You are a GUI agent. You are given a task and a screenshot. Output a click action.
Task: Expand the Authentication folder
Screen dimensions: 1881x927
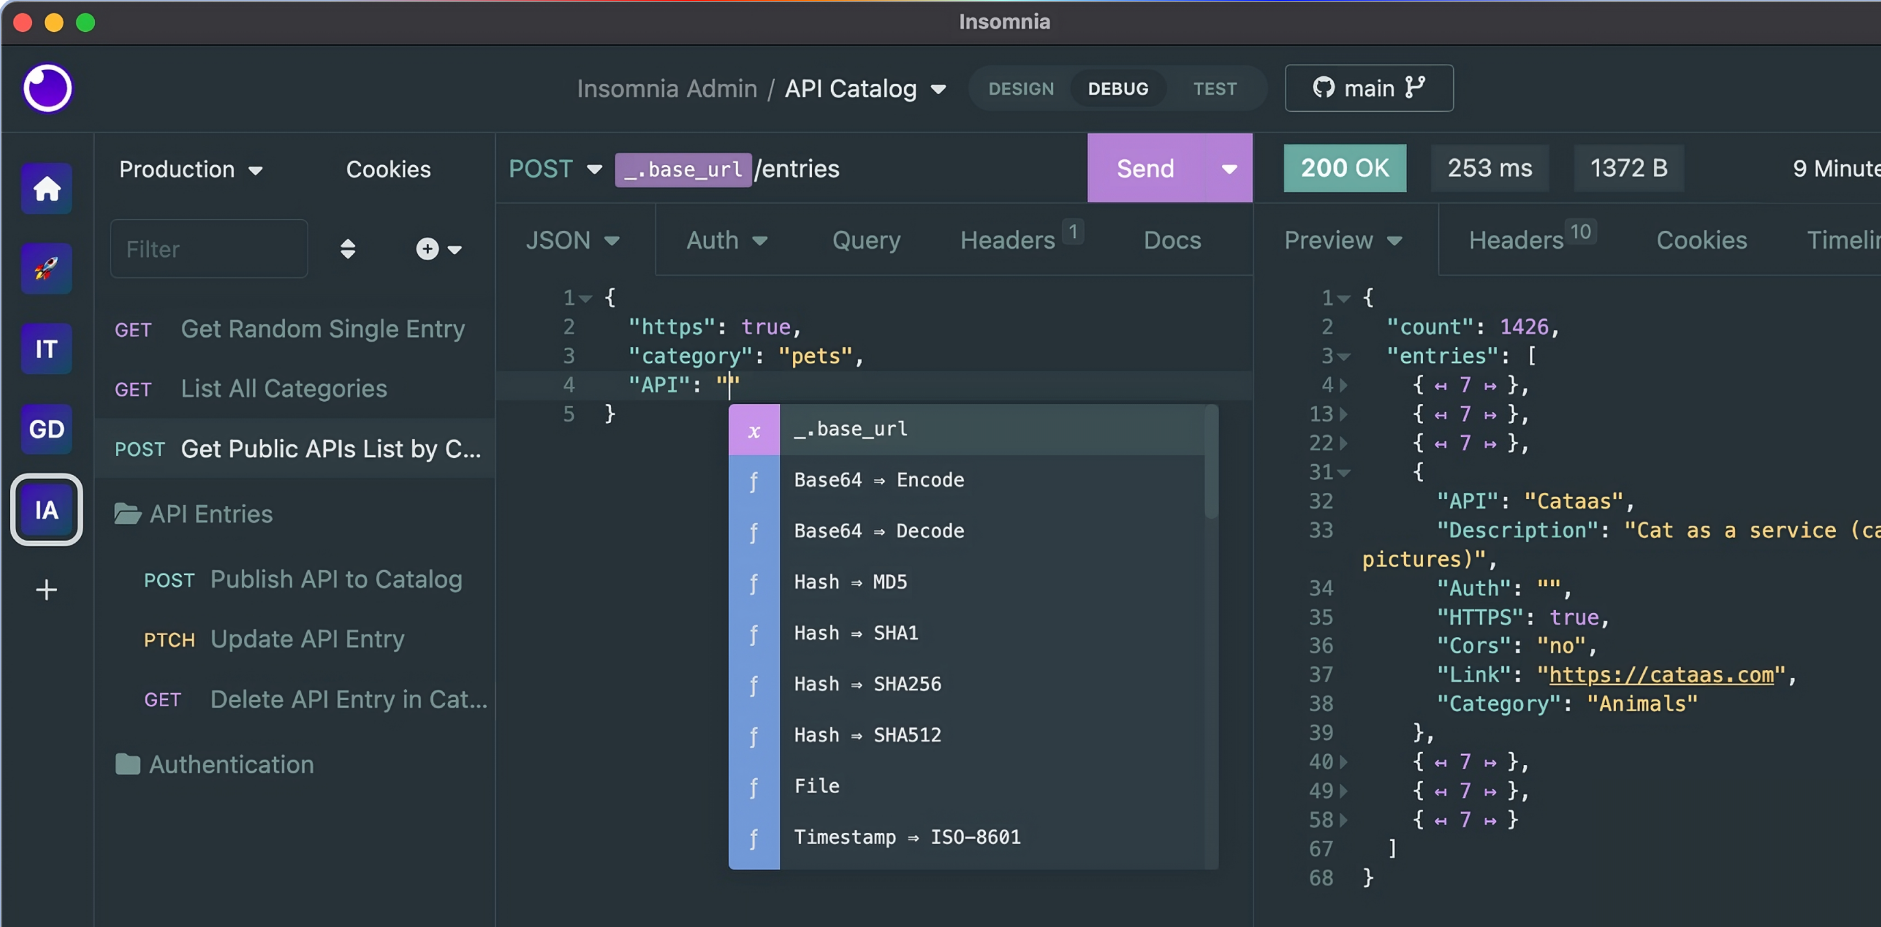(230, 764)
